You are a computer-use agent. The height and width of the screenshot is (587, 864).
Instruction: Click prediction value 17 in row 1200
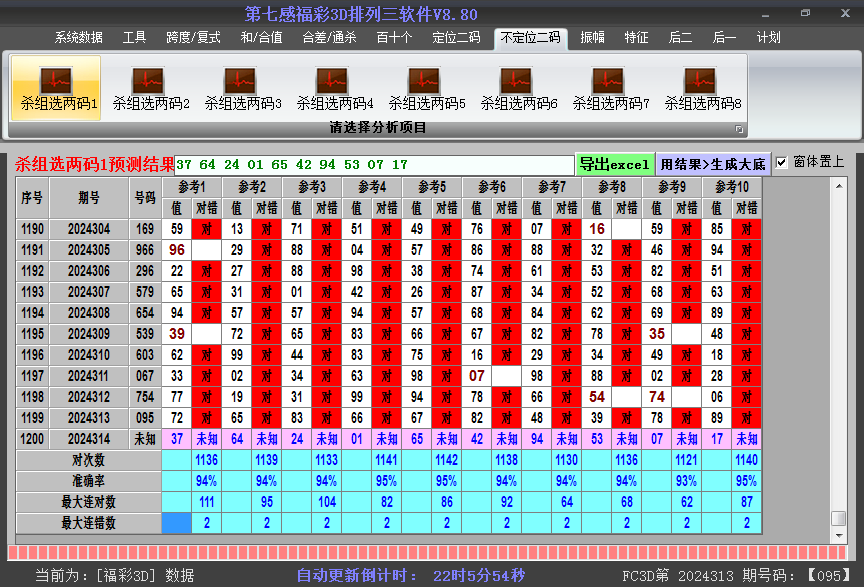tap(717, 439)
